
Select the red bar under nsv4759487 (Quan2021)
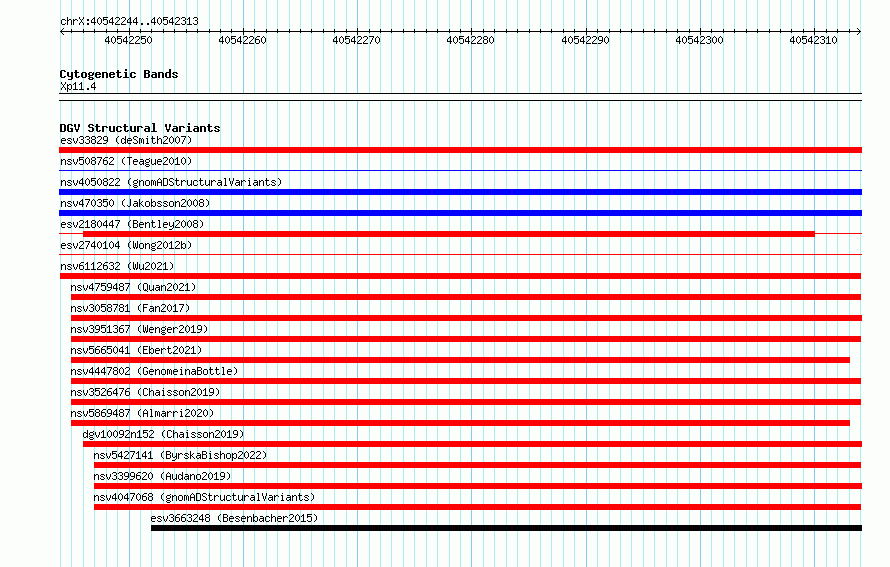pos(466,297)
